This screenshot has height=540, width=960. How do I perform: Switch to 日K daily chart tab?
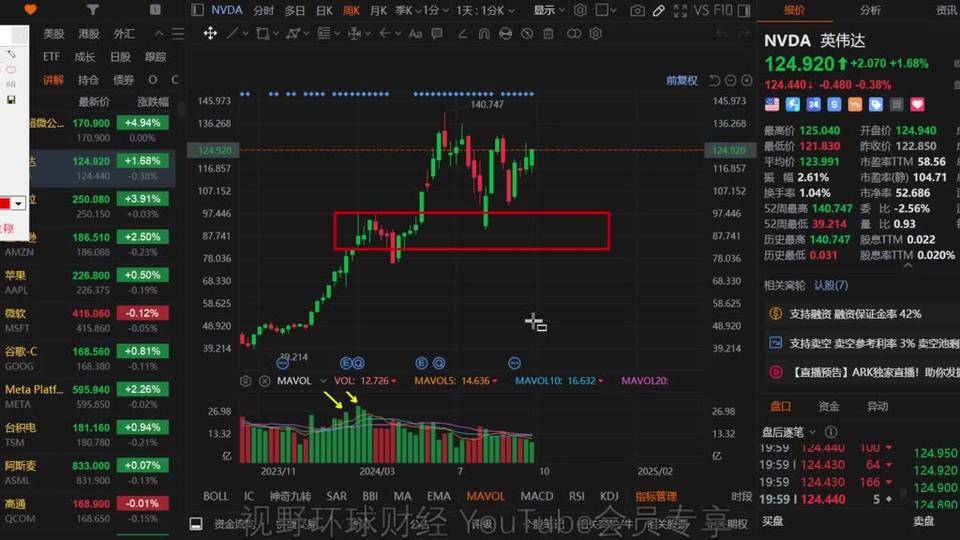point(324,10)
